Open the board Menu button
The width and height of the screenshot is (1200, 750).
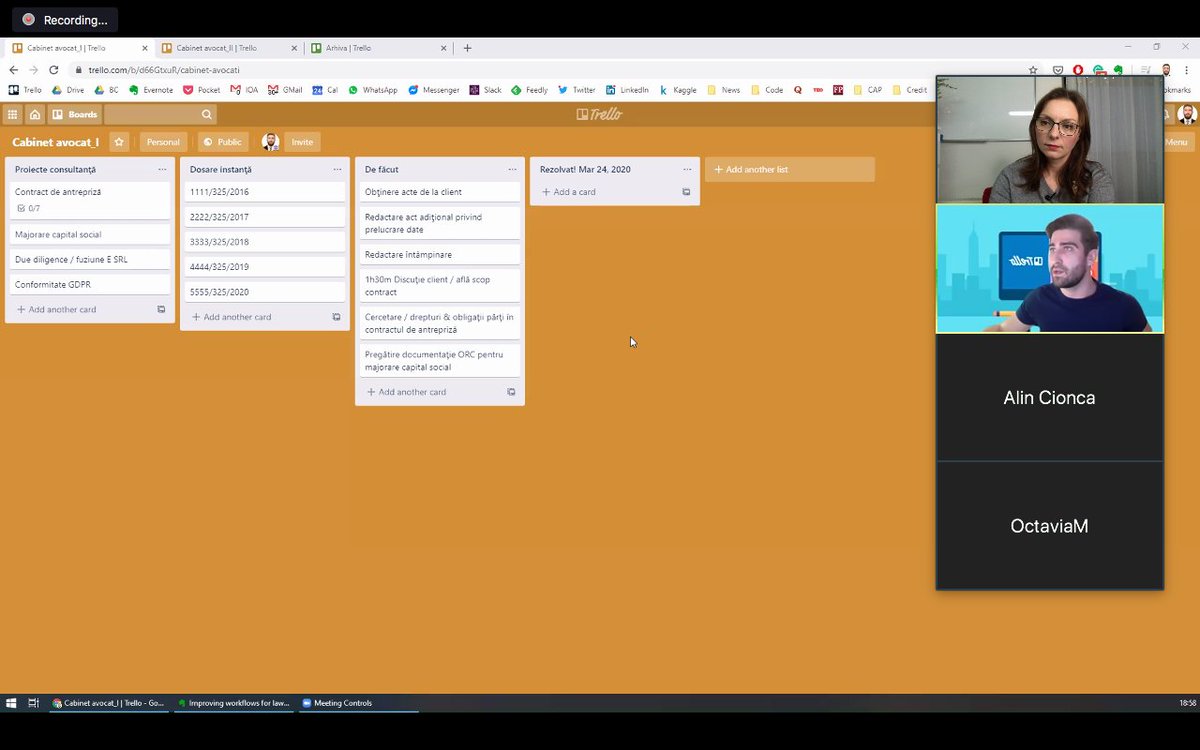pos(1176,142)
